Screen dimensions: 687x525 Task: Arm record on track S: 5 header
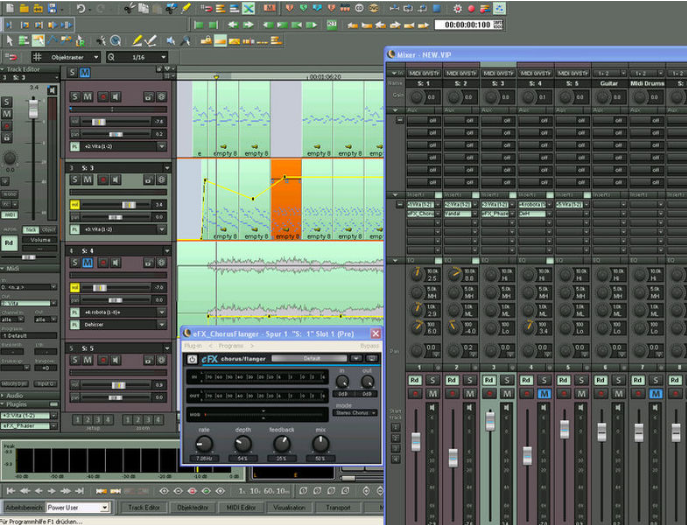point(103,360)
